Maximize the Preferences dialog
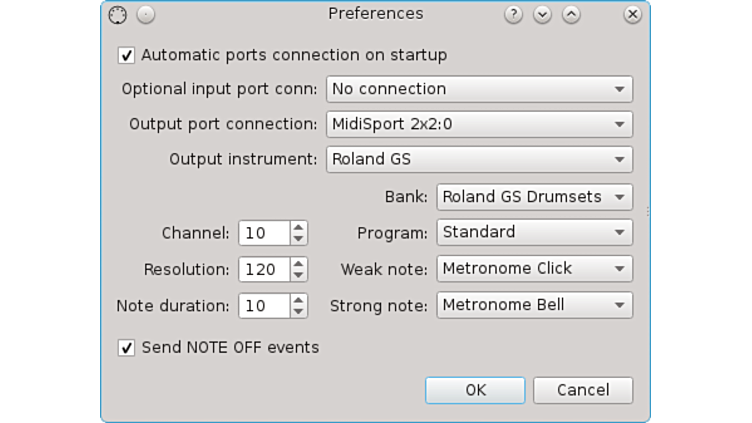The height and width of the screenshot is (423, 752). coord(571,15)
